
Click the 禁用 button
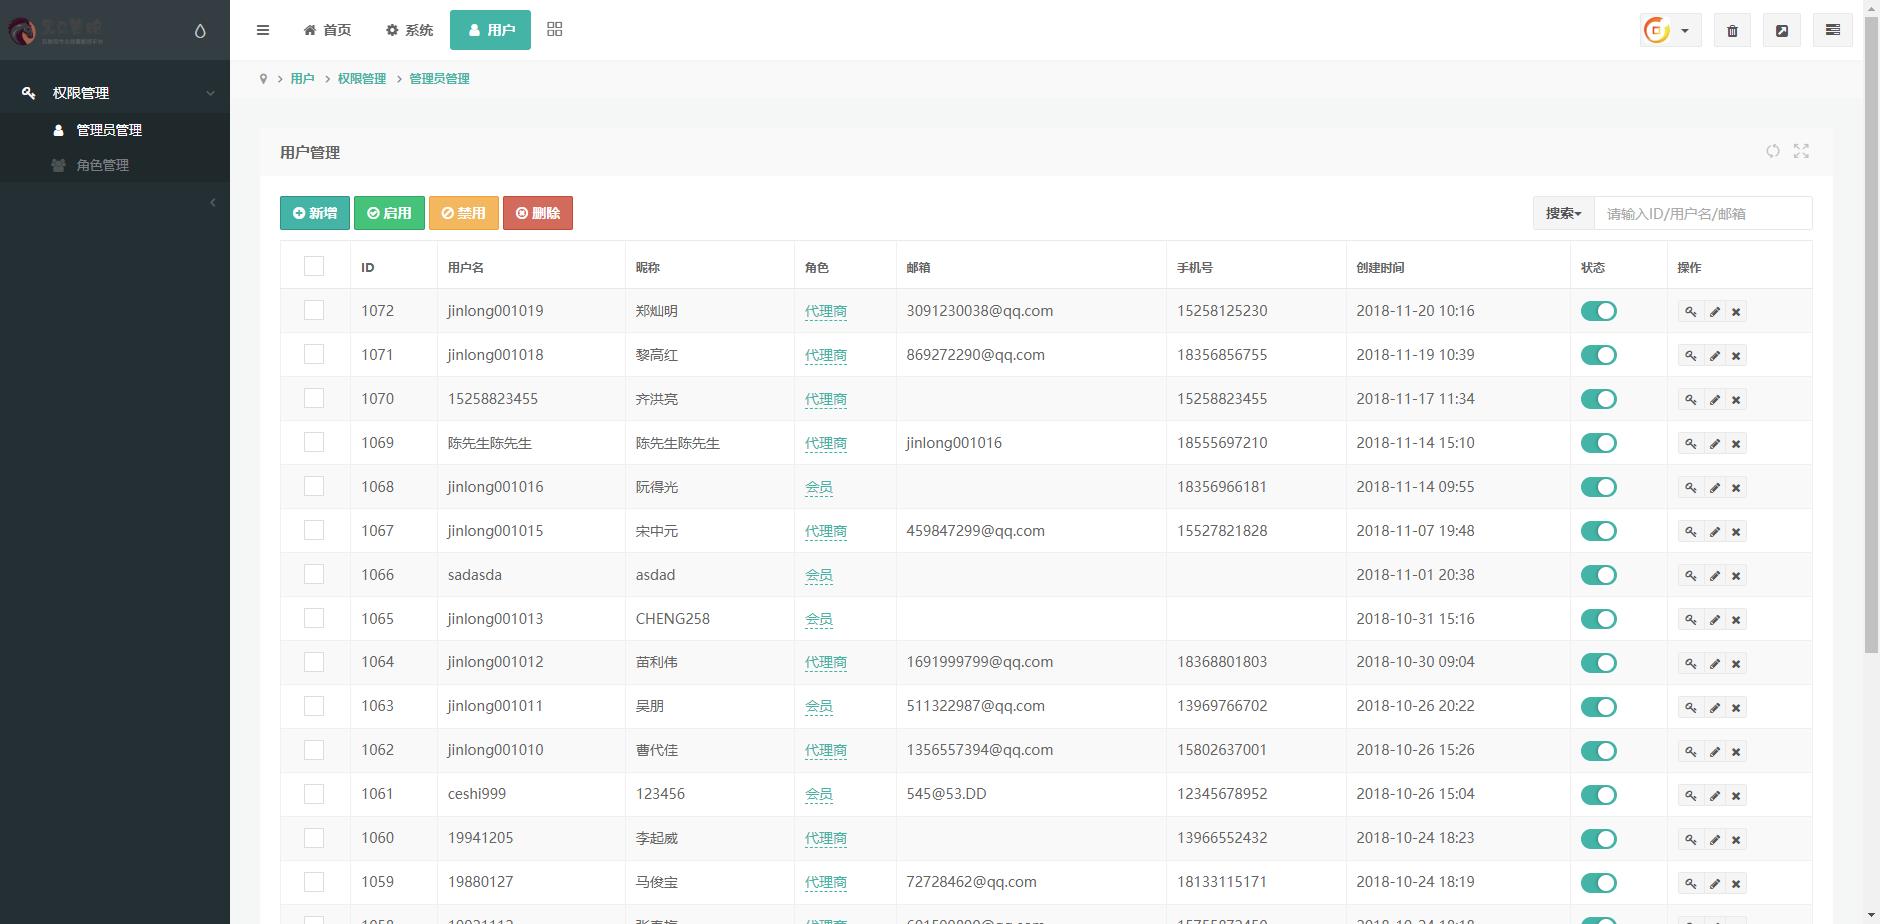click(464, 213)
